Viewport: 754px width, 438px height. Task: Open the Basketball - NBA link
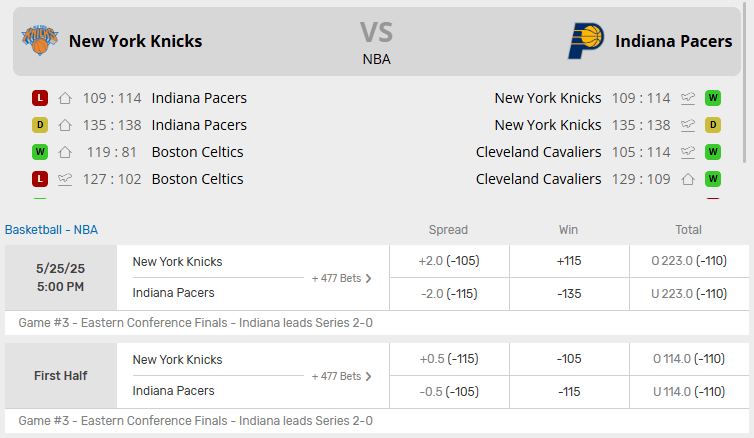click(x=51, y=230)
